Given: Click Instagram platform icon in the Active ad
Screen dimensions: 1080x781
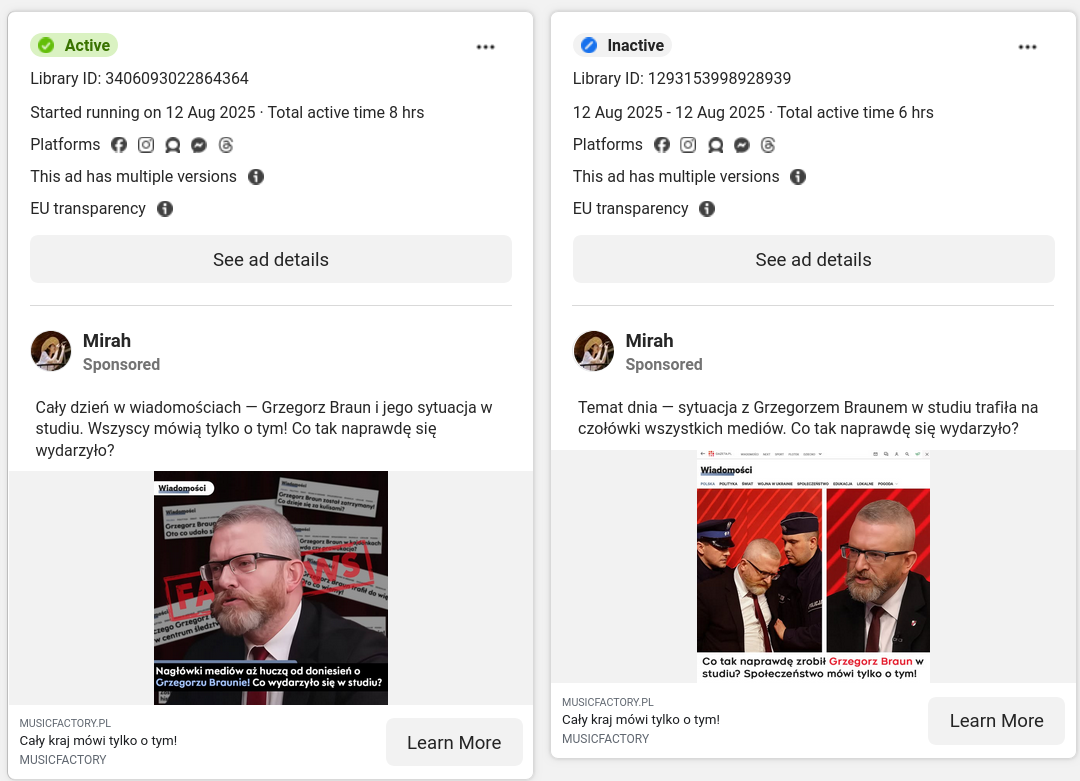Looking at the screenshot, I should 146,145.
